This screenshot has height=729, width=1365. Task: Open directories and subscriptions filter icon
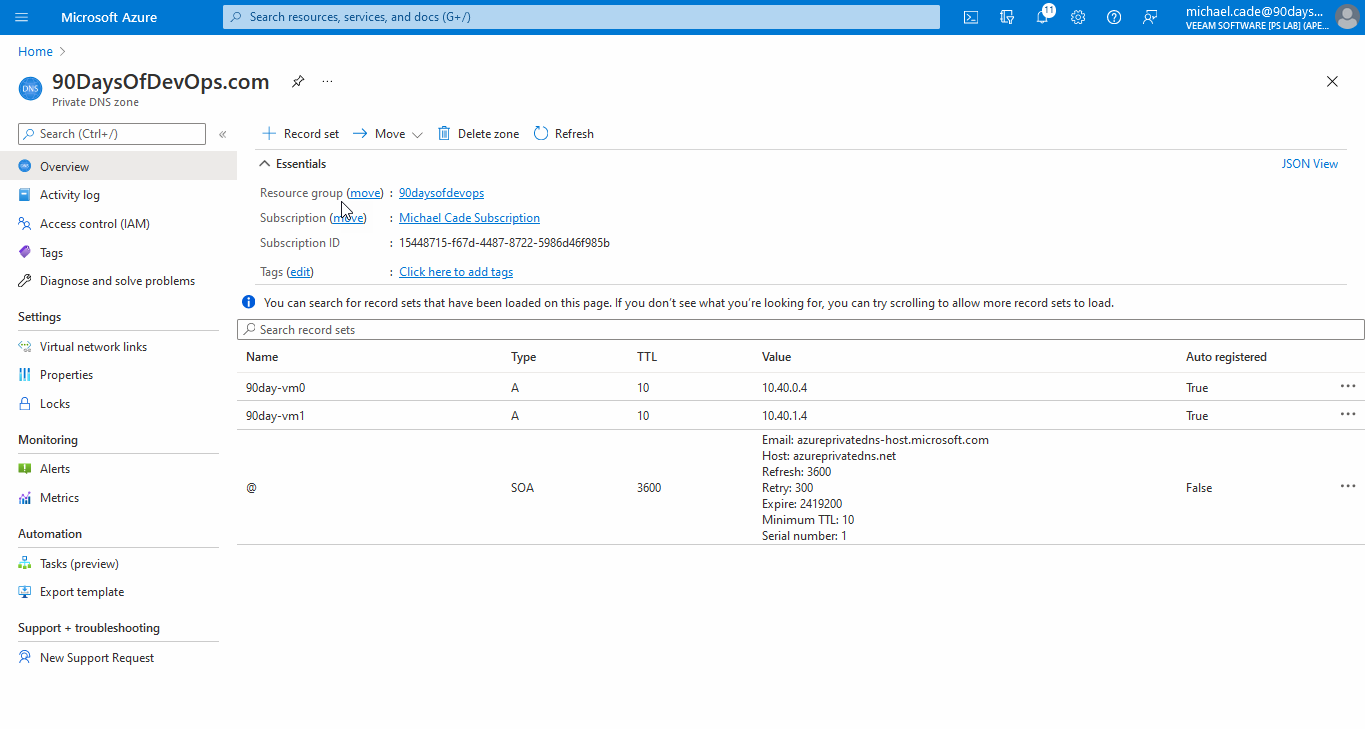[x=1006, y=17]
